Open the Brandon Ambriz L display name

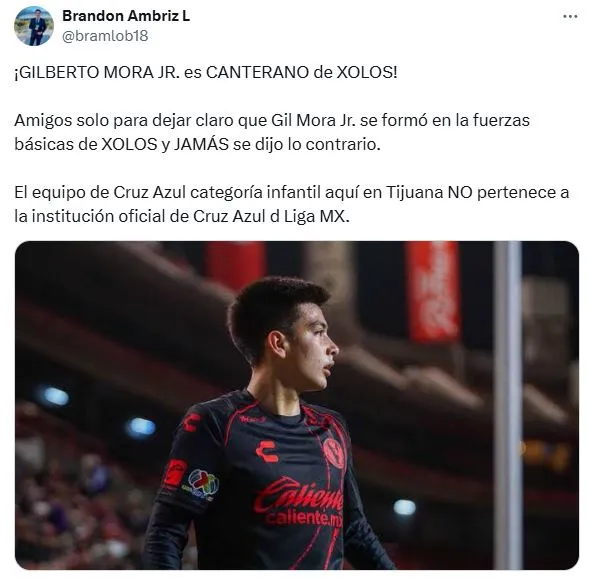(126, 16)
